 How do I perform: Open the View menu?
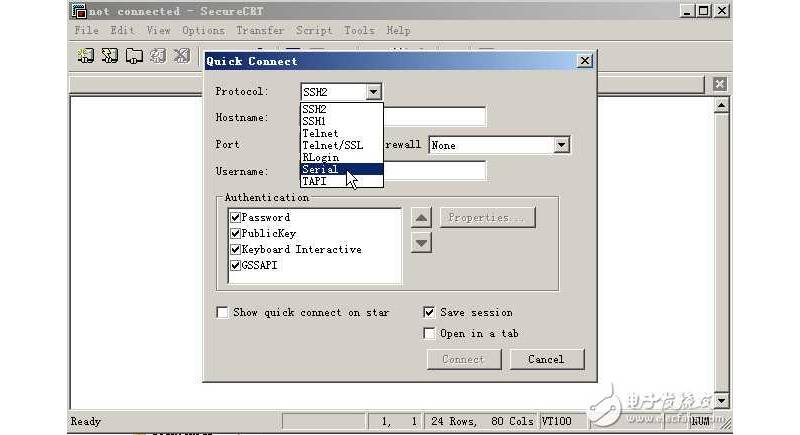click(158, 31)
